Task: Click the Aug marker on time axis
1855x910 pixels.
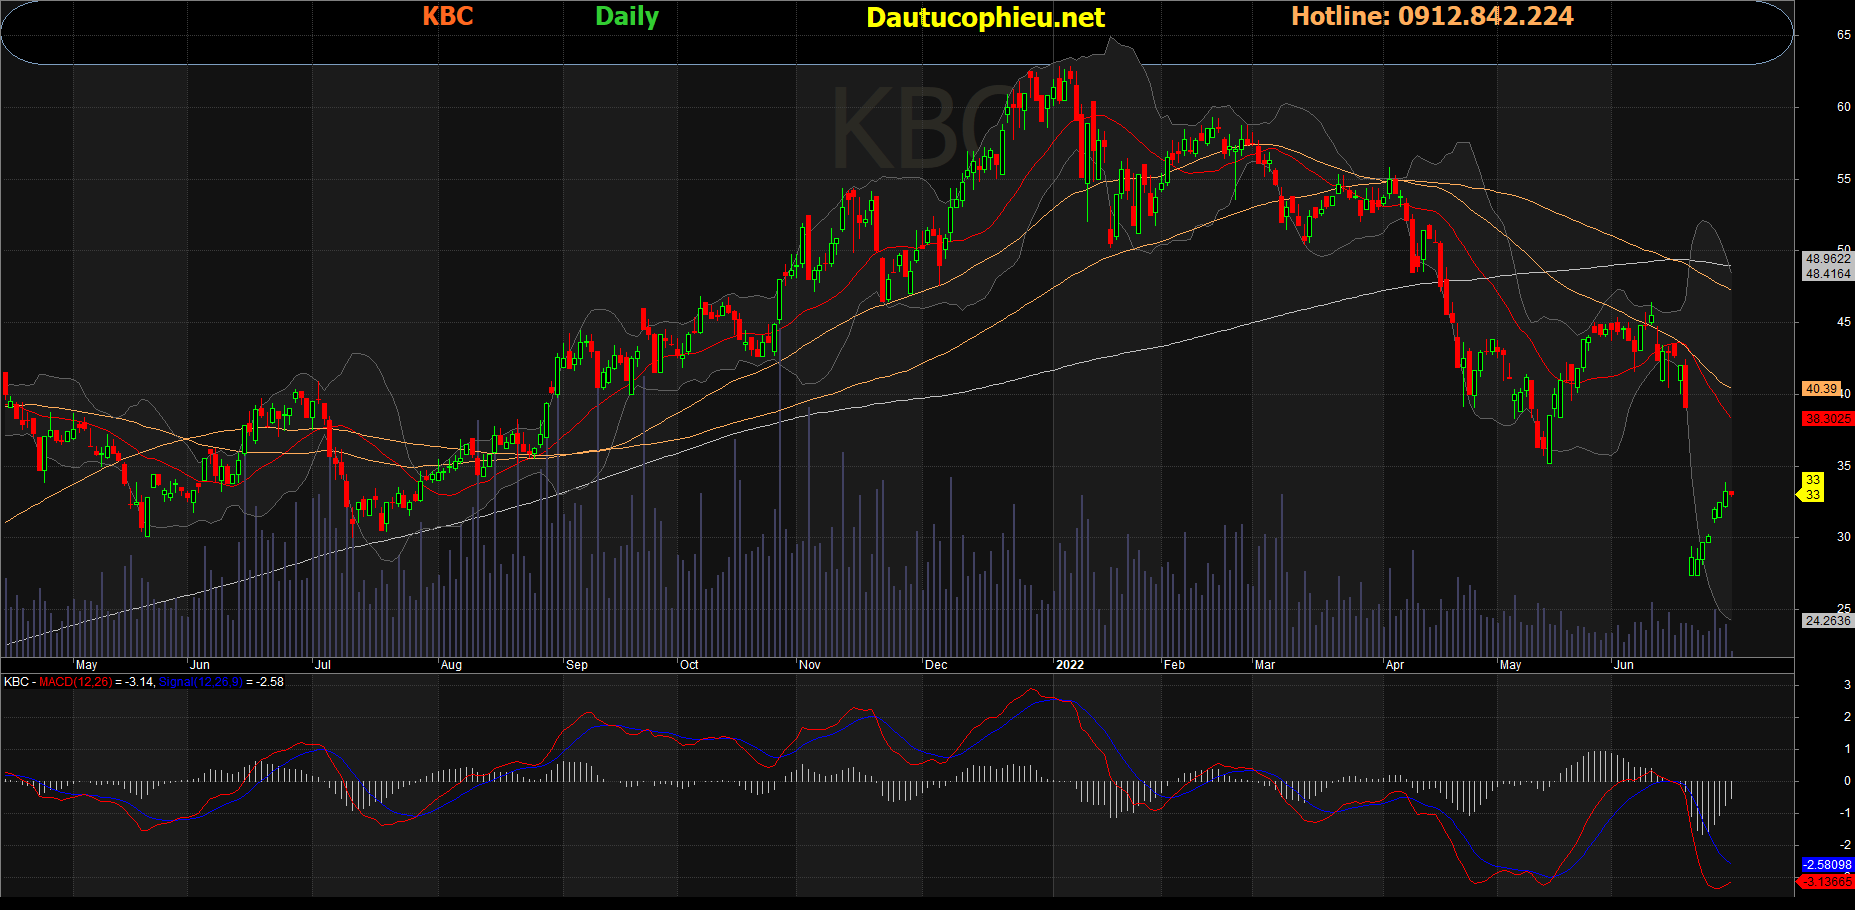Action: coord(451,665)
